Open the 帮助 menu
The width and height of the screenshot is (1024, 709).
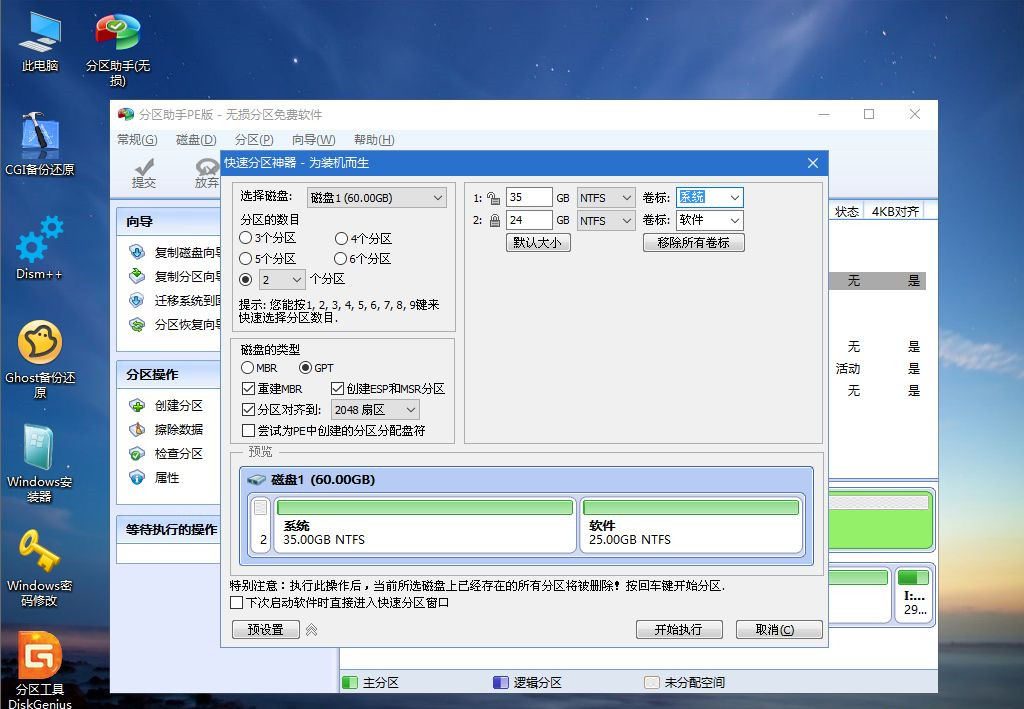click(x=373, y=140)
